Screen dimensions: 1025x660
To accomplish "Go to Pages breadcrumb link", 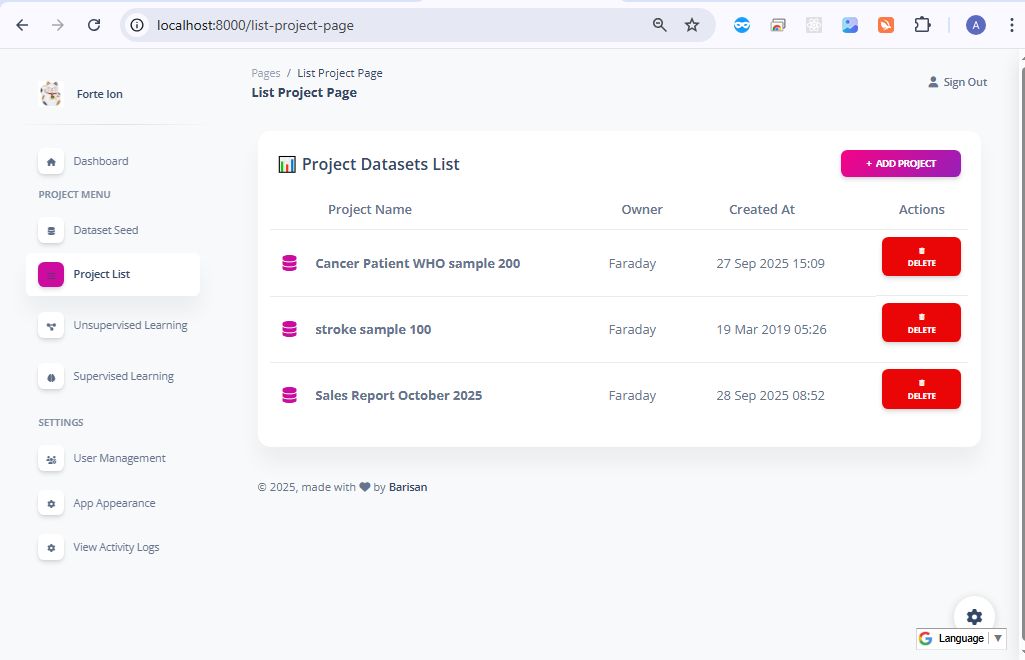I will 266,73.
